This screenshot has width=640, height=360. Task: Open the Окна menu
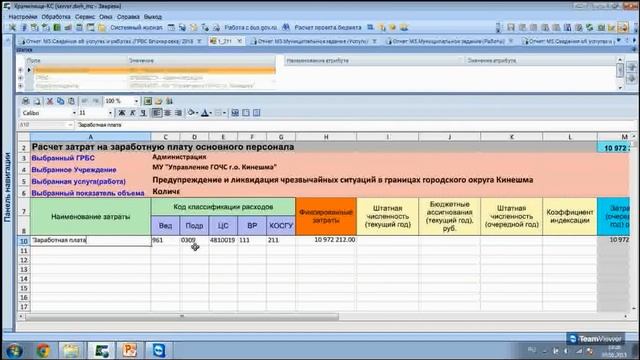point(106,17)
